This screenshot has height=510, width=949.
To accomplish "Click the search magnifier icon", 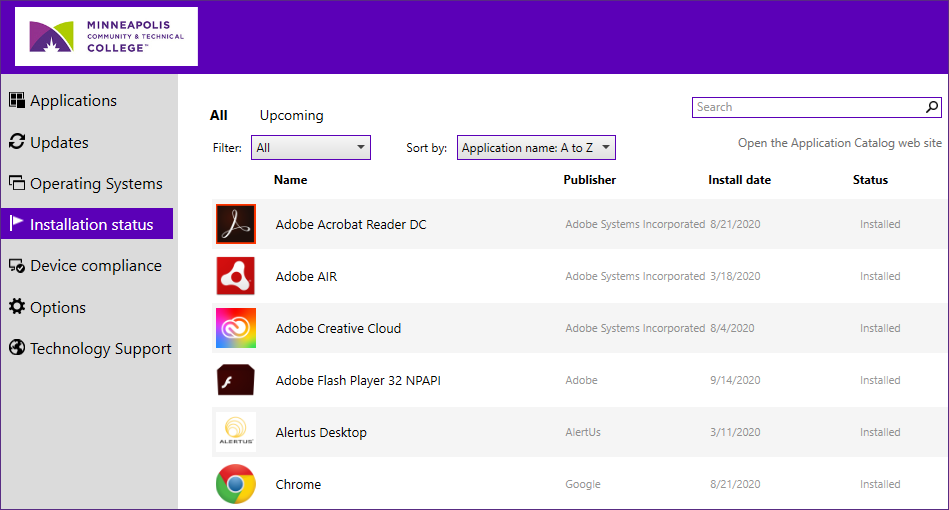I will coord(932,107).
